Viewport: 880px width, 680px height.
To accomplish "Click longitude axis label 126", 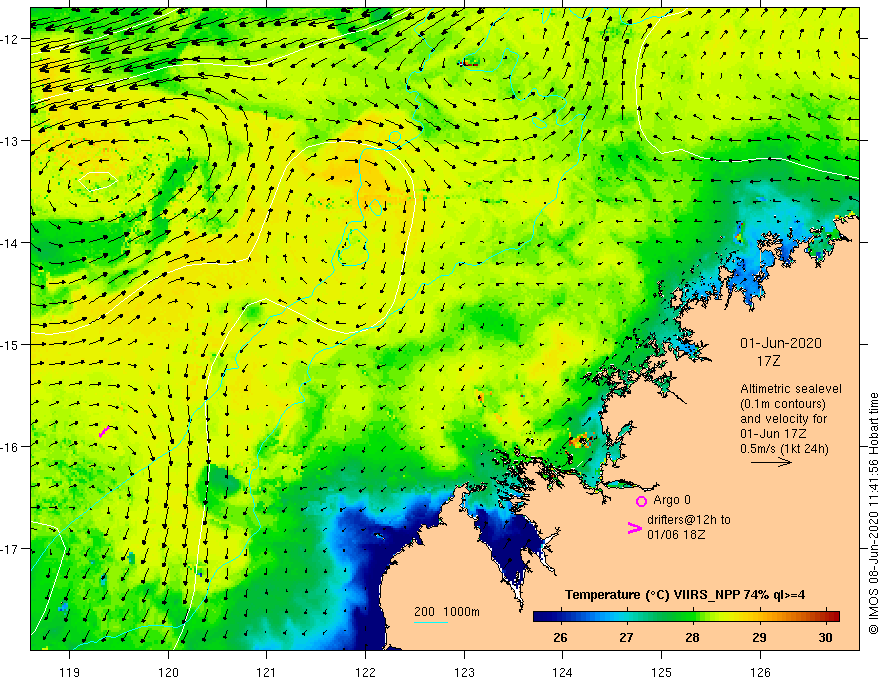I will coord(760,672).
